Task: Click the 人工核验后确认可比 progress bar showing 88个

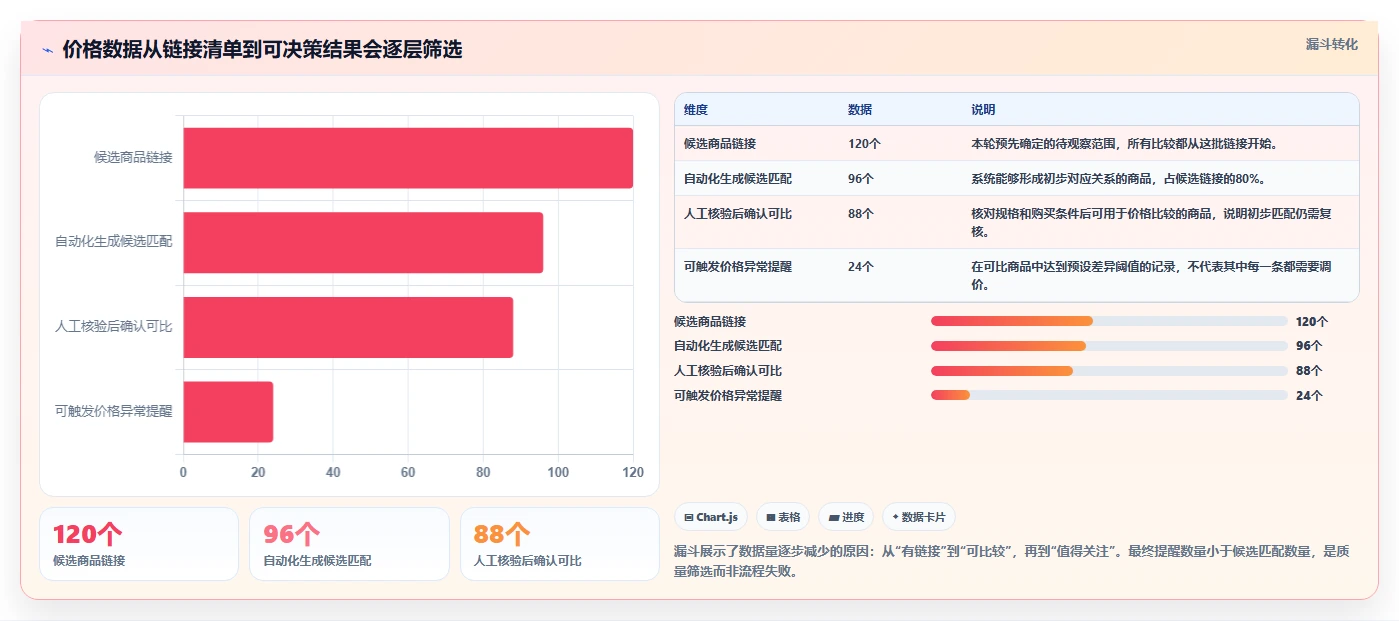Action: click(1109, 370)
